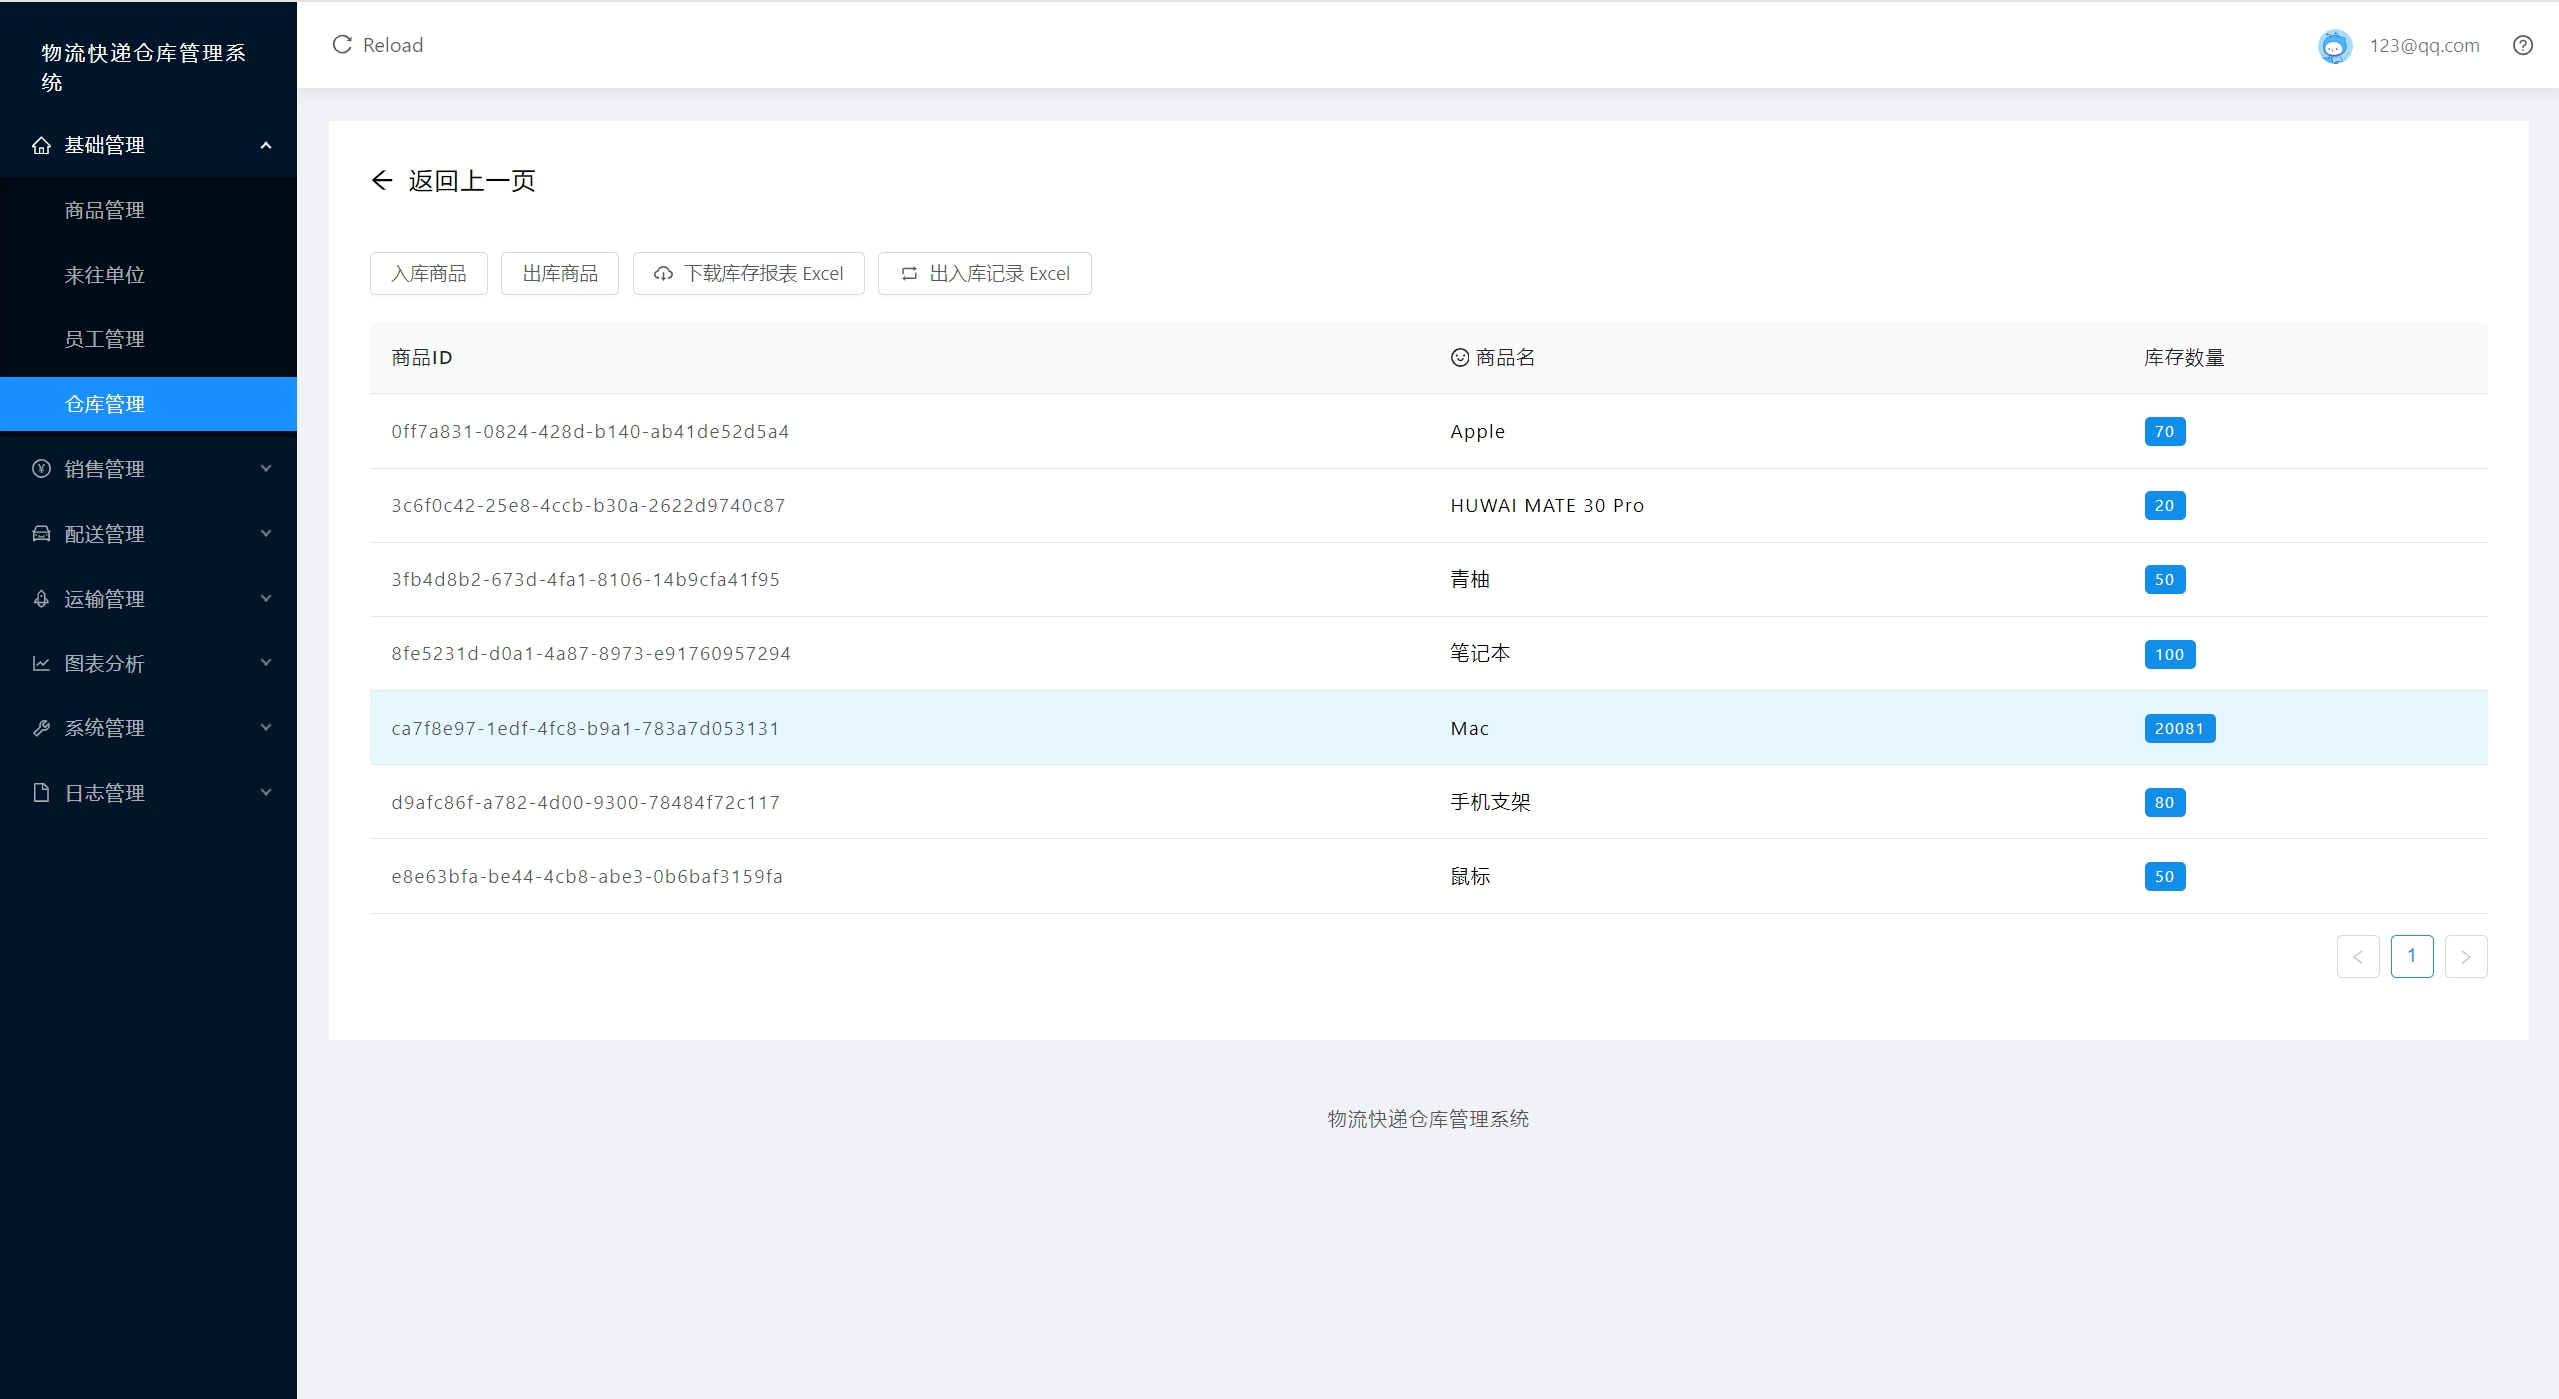
Task: Click the 入库商品 button
Action: point(428,274)
